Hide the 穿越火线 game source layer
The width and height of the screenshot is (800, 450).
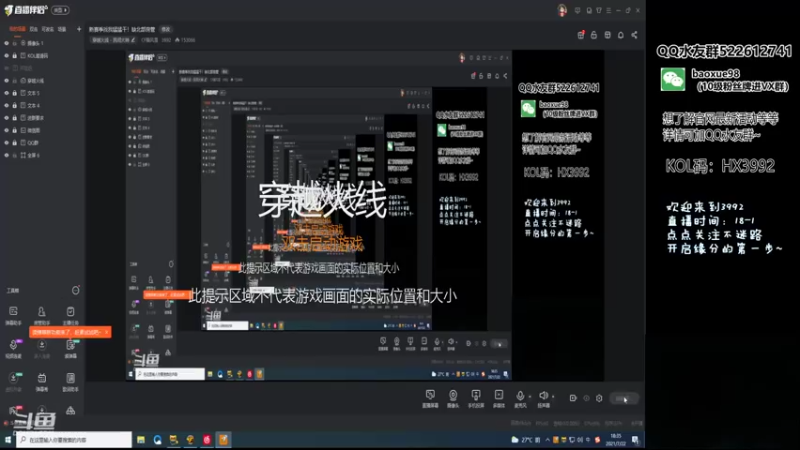(x=7, y=81)
